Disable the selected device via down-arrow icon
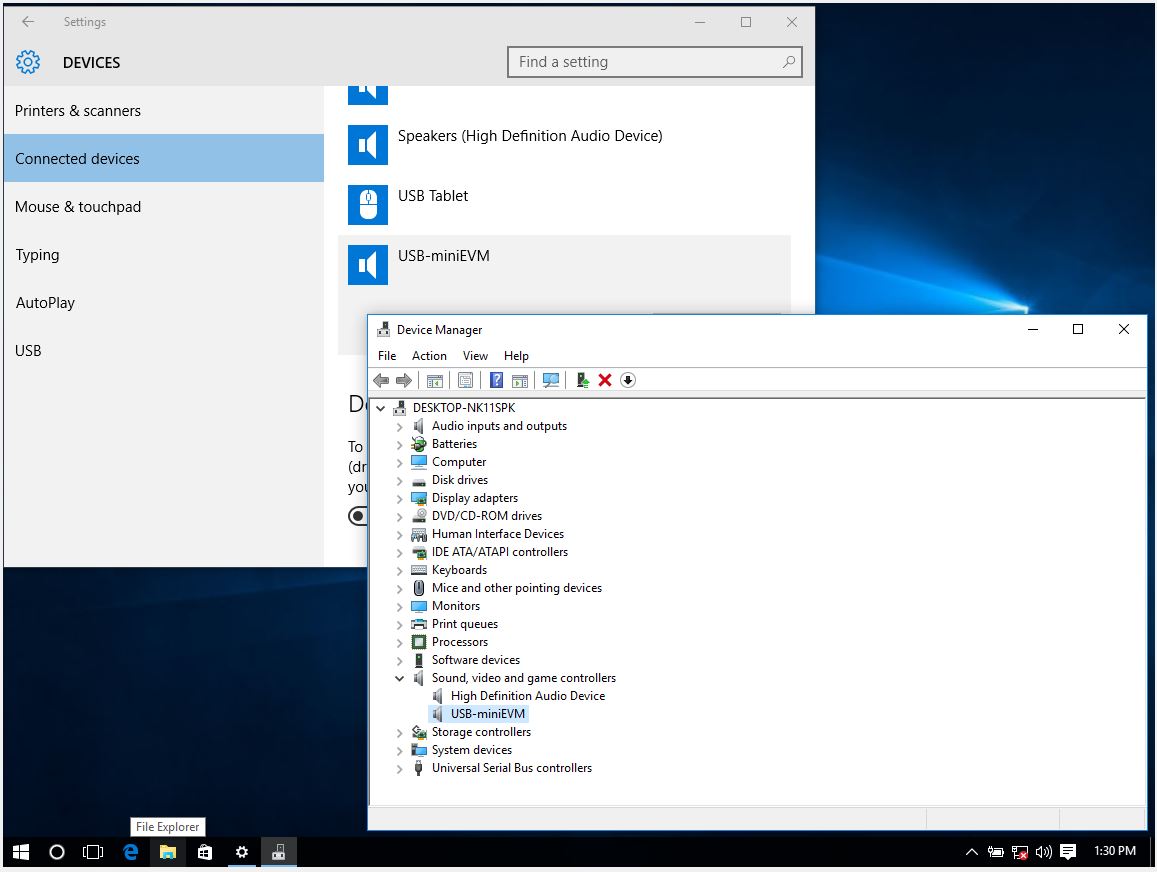Image resolution: width=1157 pixels, height=872 pixels. 628,380
